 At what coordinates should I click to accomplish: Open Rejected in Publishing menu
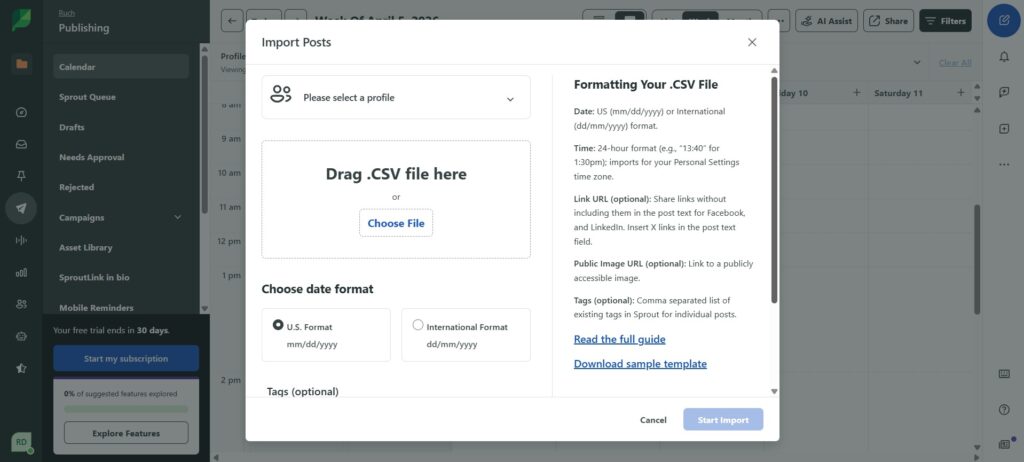[121, 188]
